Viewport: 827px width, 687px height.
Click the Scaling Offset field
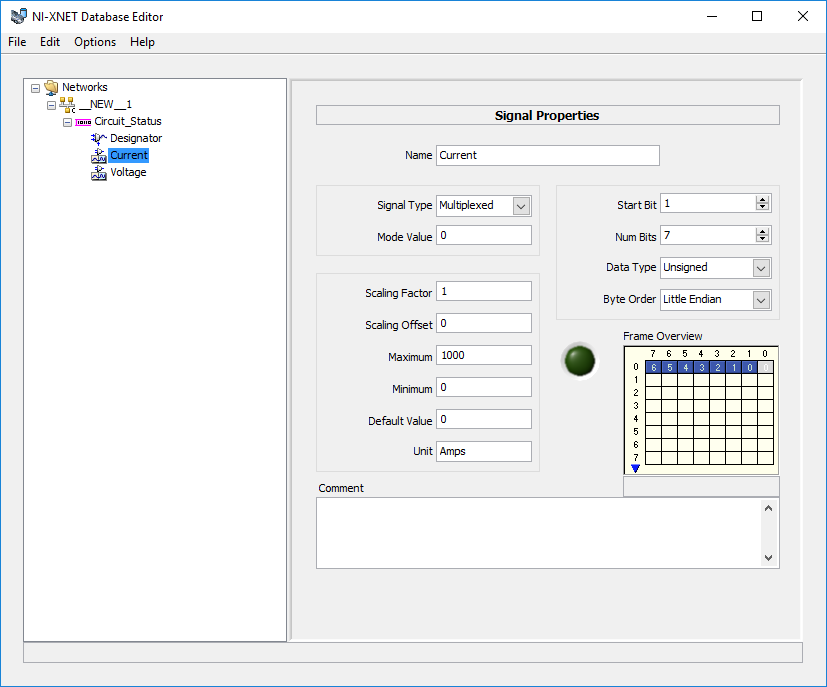coord(484,324)
